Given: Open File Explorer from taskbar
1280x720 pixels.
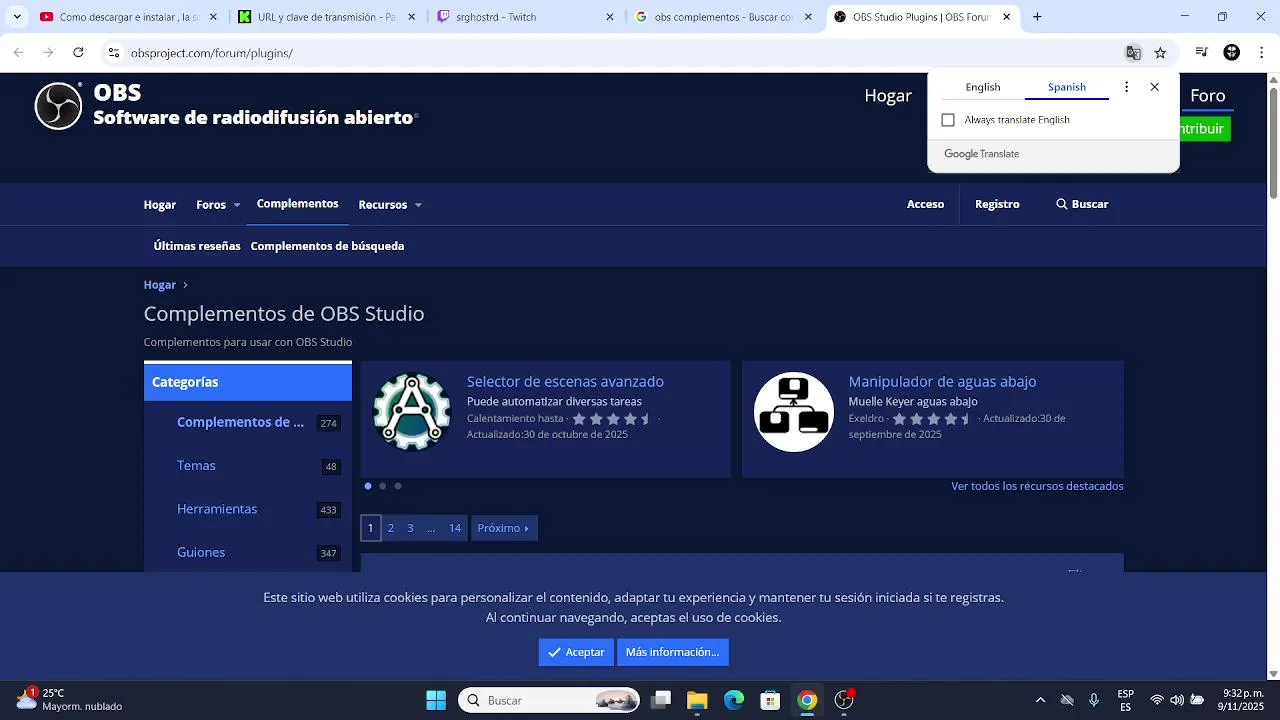Looking at the screenshot, I should point(697,700).
